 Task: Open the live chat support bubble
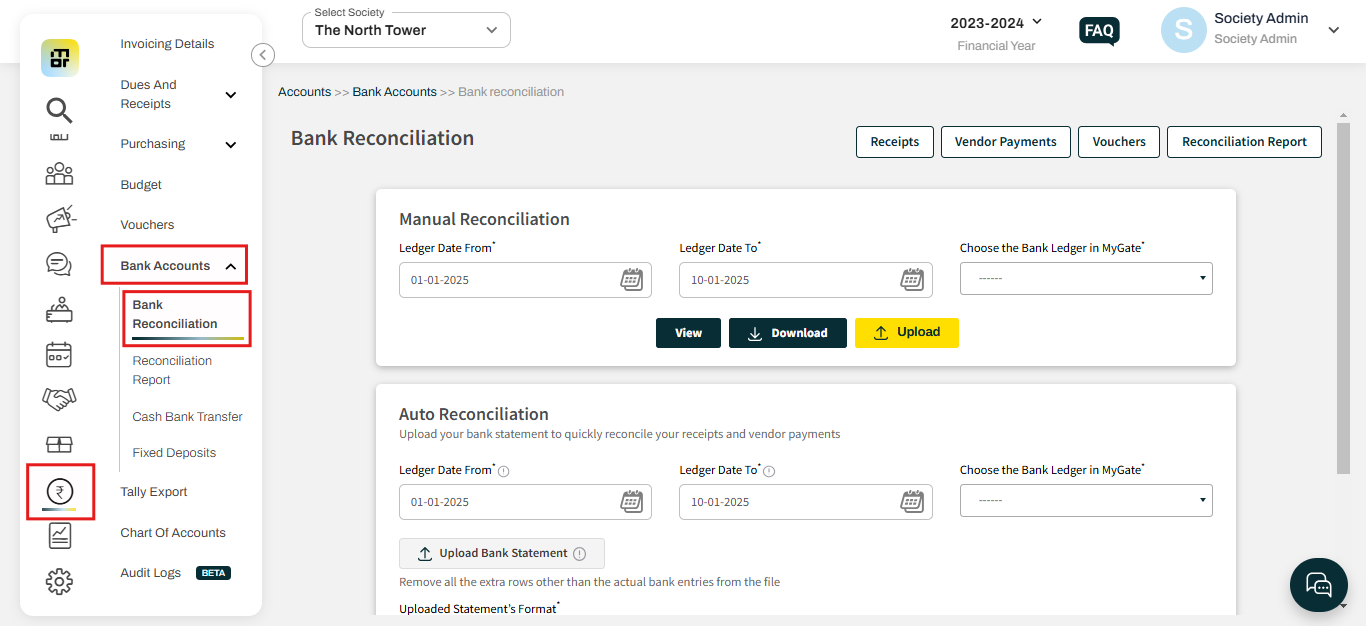(x=1319, y=585)
